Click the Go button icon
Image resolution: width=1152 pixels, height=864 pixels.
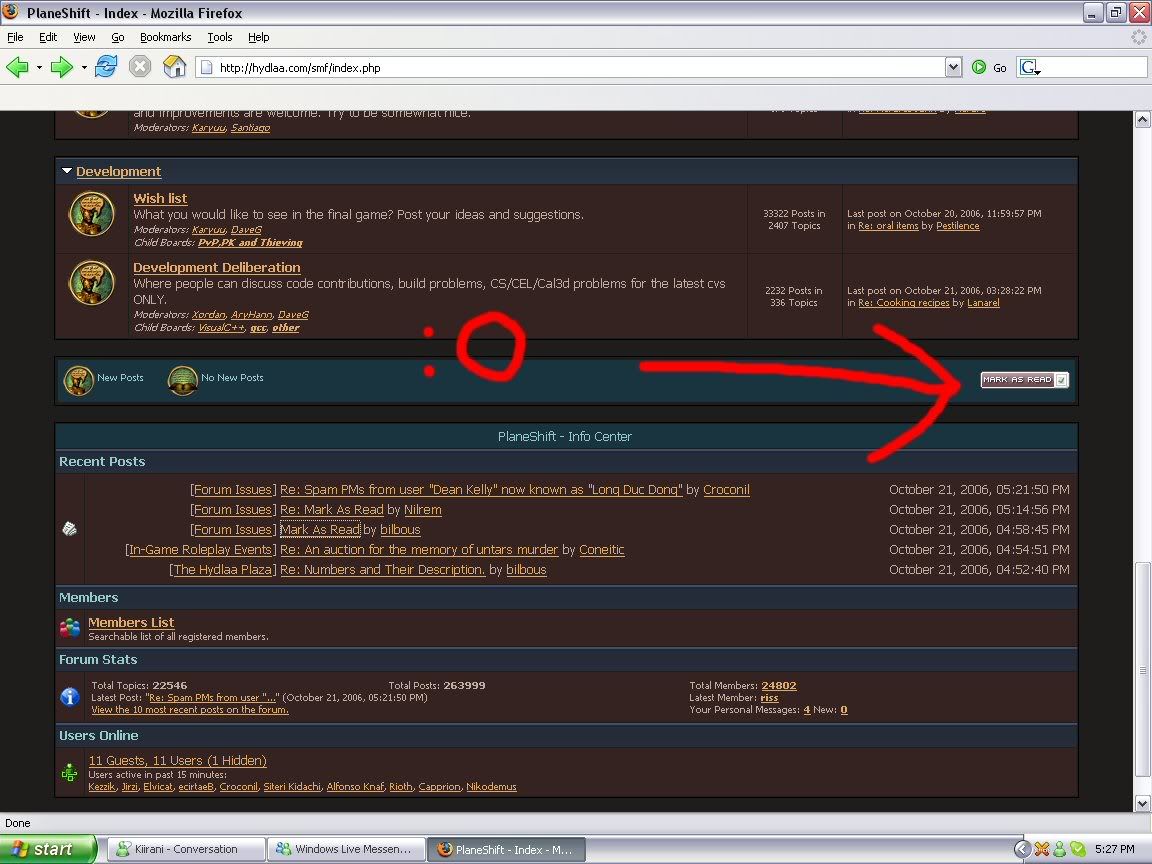coord(979,67)
